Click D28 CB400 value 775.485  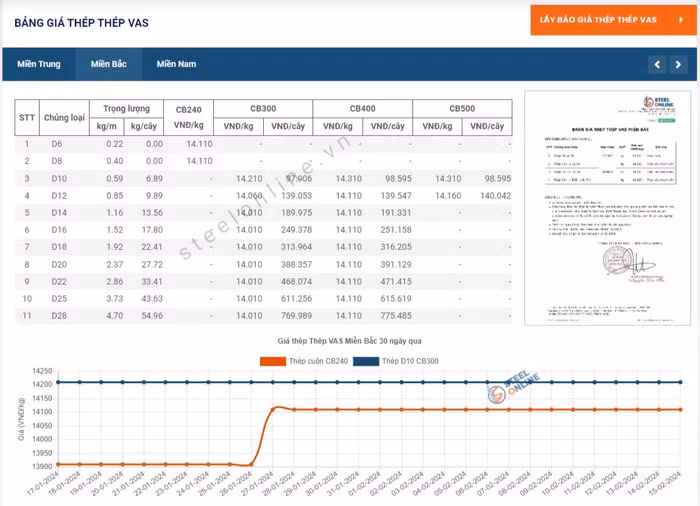396,316
